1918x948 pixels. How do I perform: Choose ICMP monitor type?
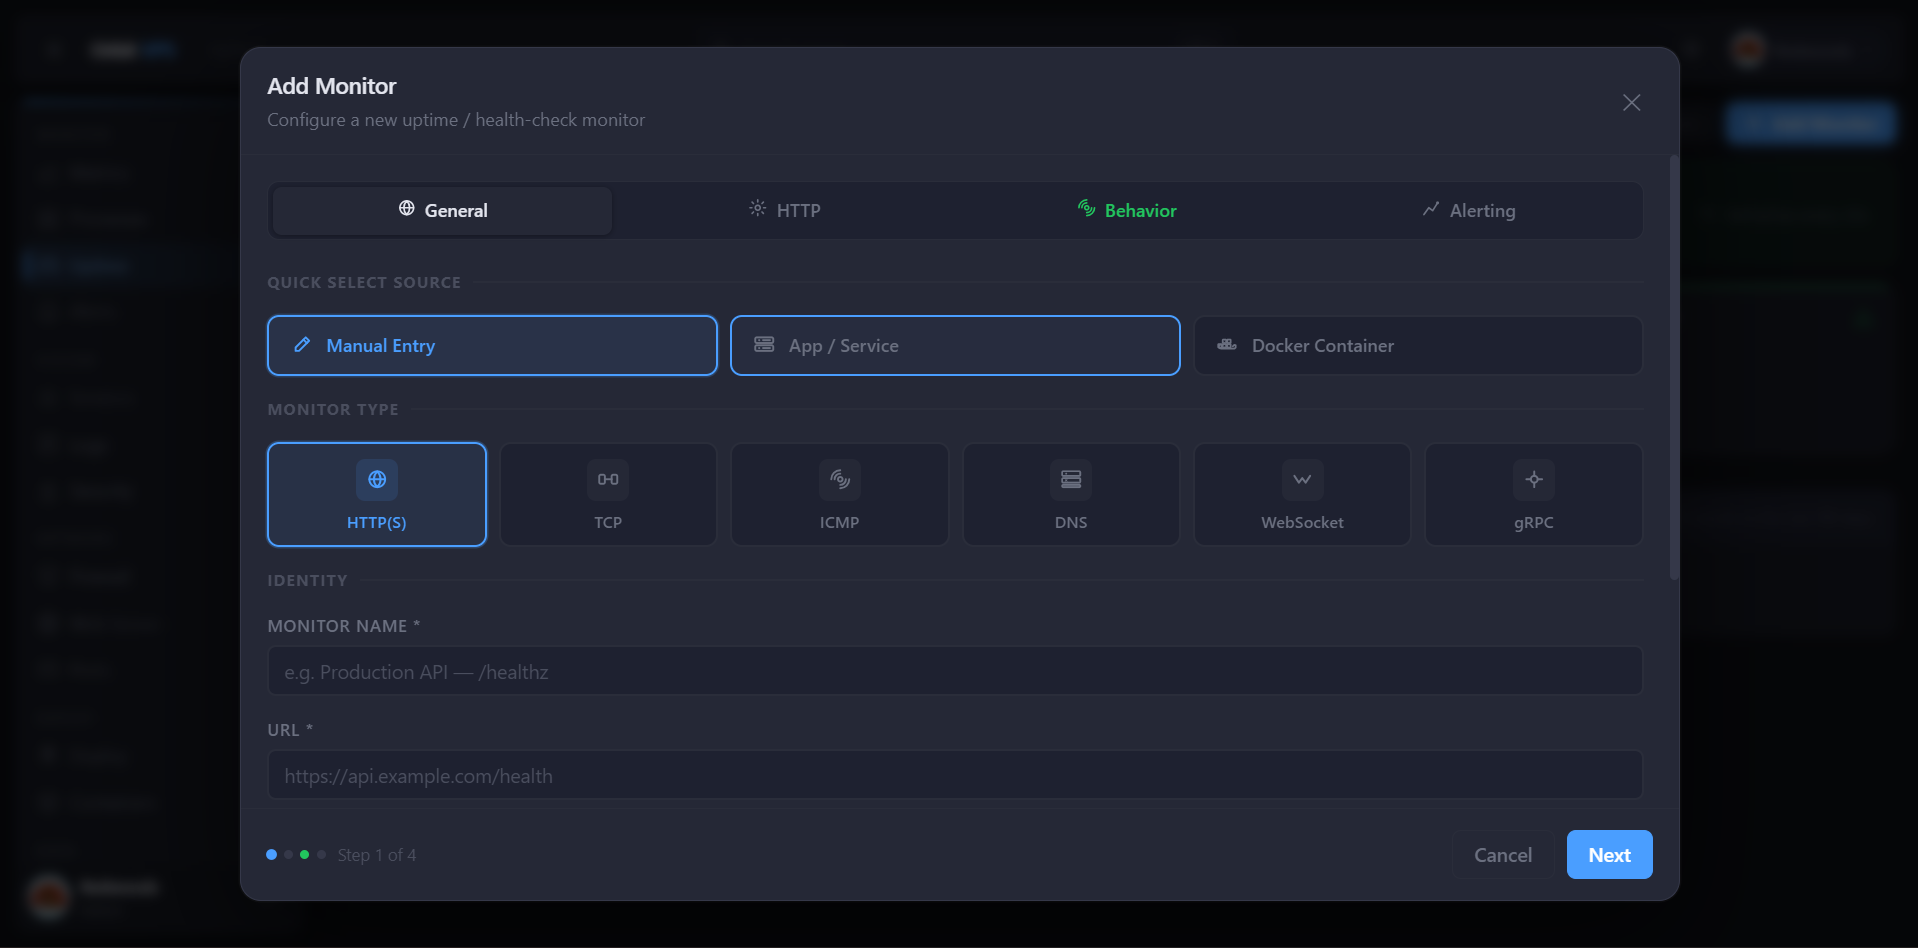coord(840,494)
